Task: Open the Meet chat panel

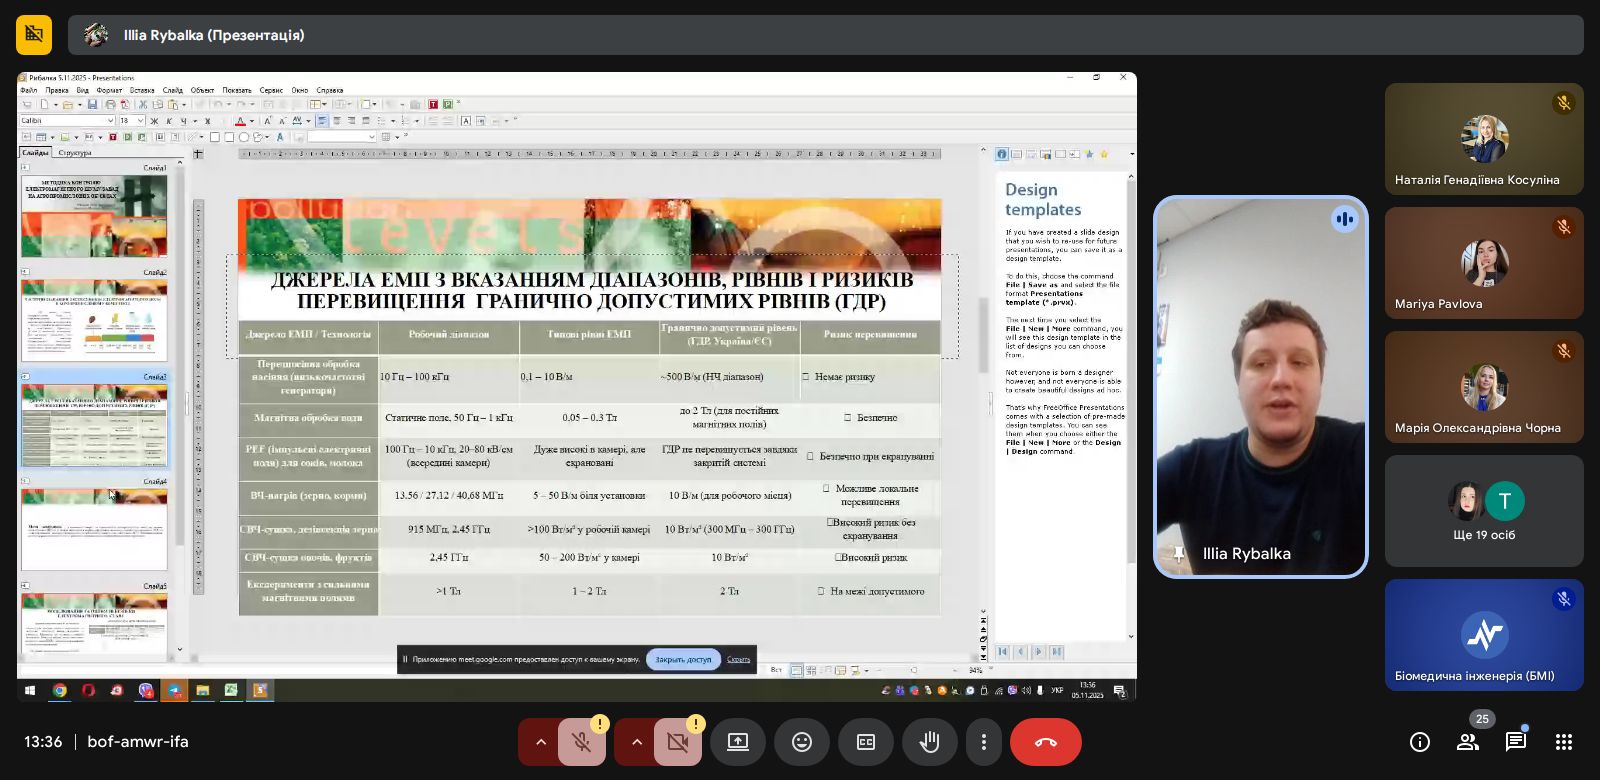Action: click(x=1516, y=742)
